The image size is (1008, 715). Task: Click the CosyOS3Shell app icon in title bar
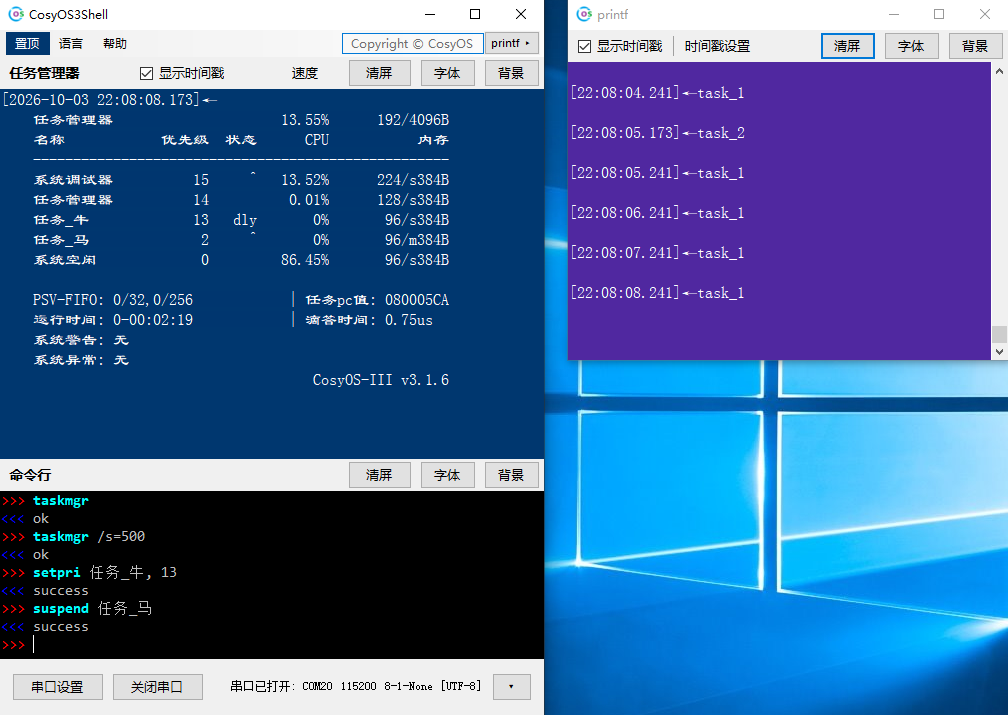15,14
